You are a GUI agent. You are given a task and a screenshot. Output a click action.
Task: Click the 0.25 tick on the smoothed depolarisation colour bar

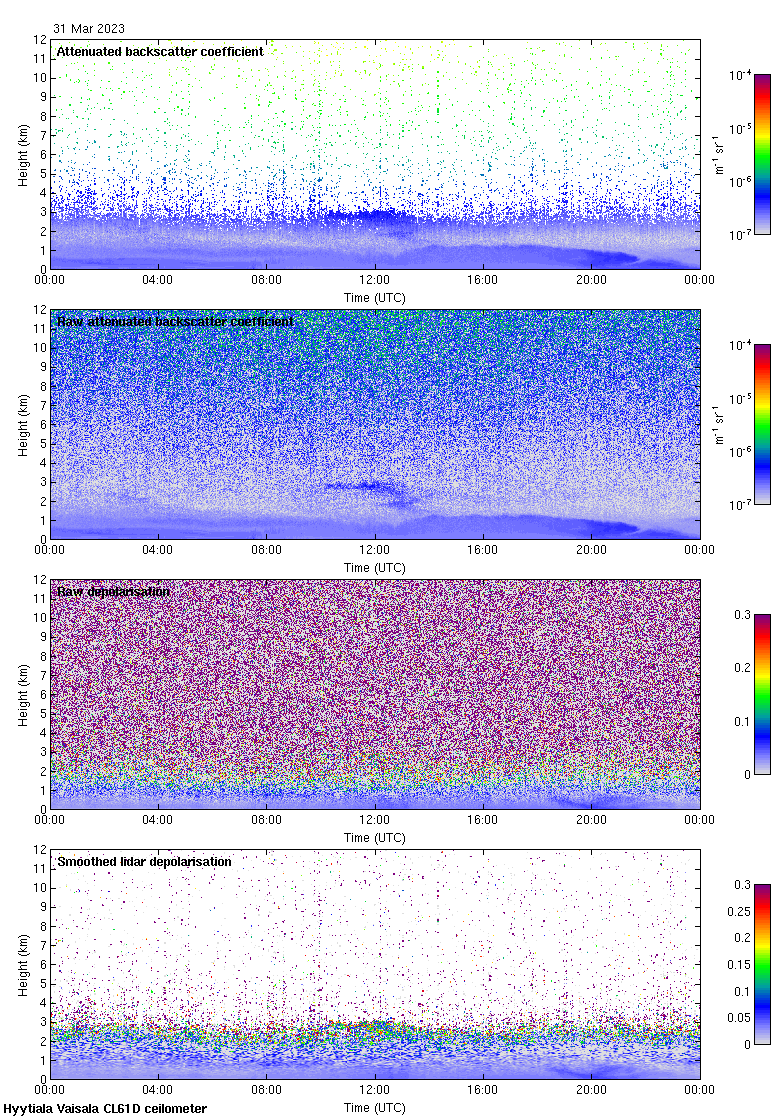click(x=740, y=911)
